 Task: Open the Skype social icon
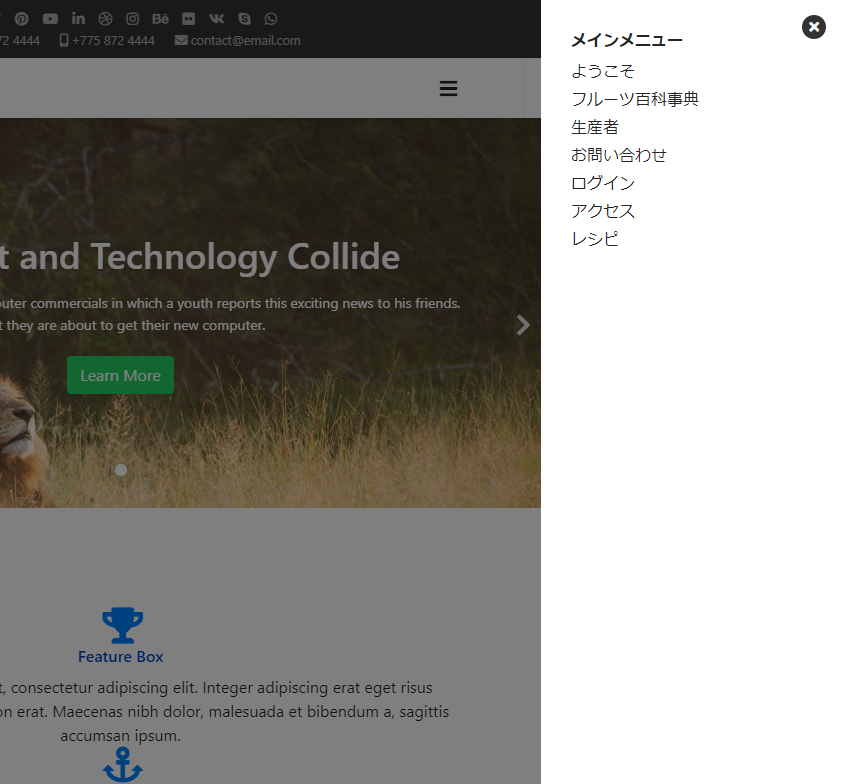click(243, 18)
